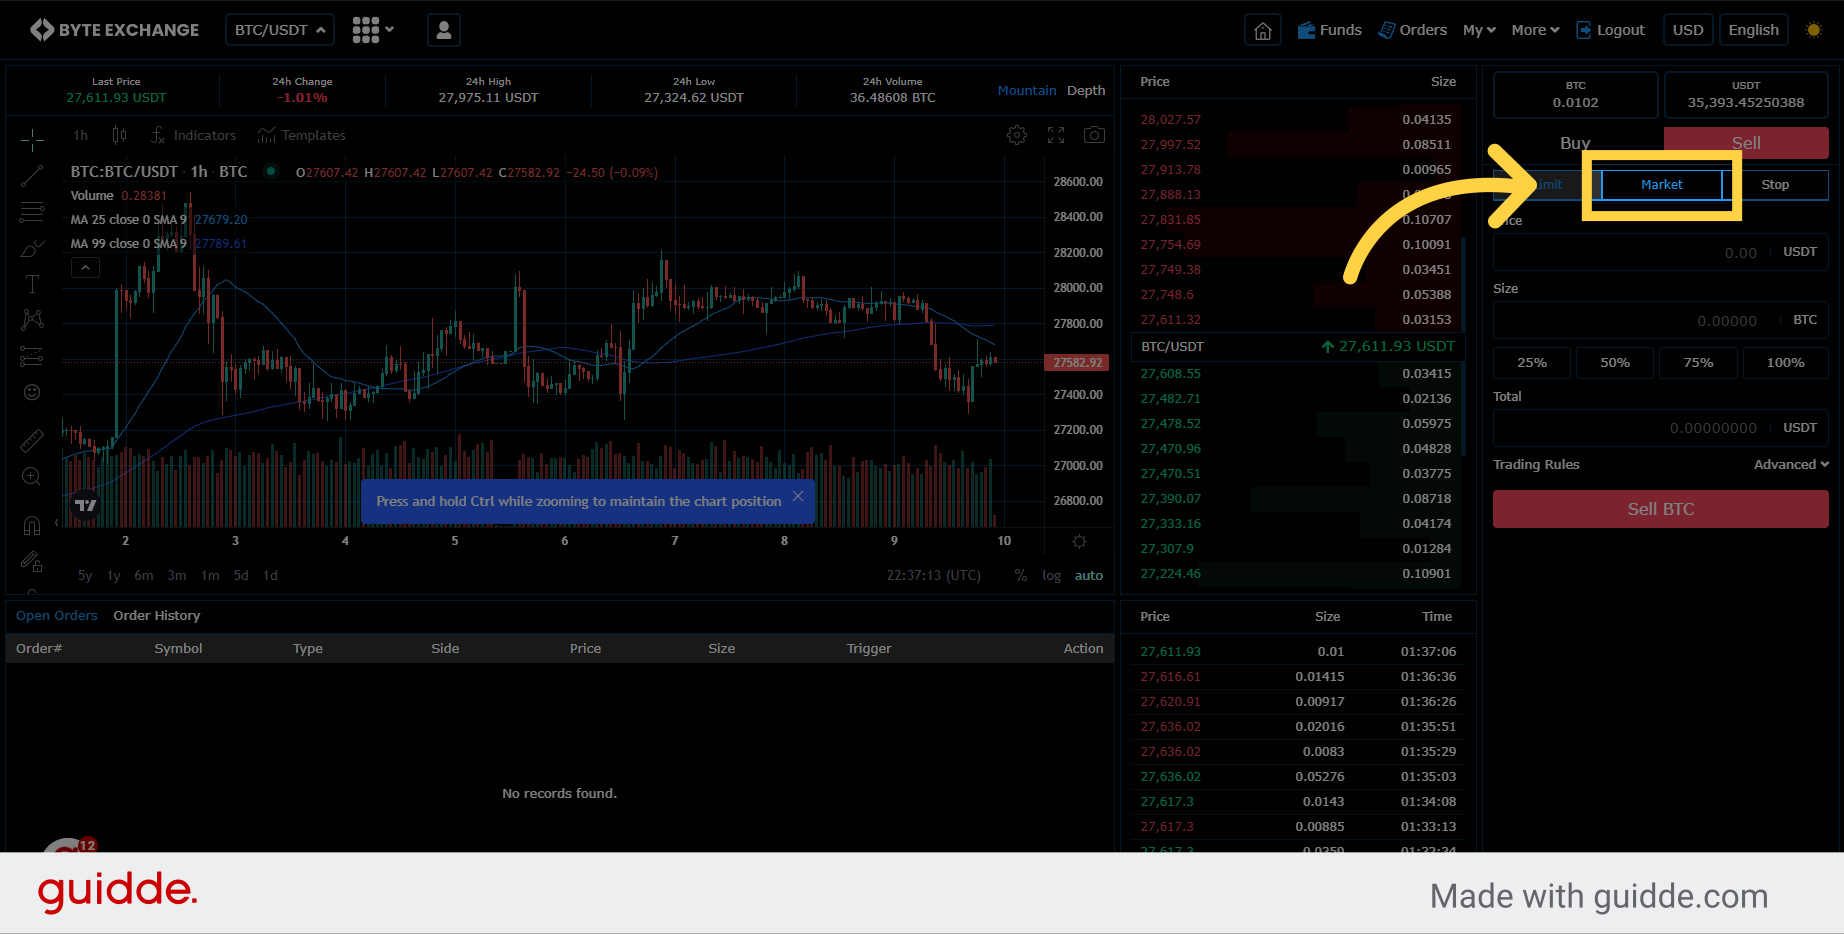Image resolution: width=1844 pixels, height=934 pixels.
Task: Select the trend line drawing tool
Action: (32, 176)
